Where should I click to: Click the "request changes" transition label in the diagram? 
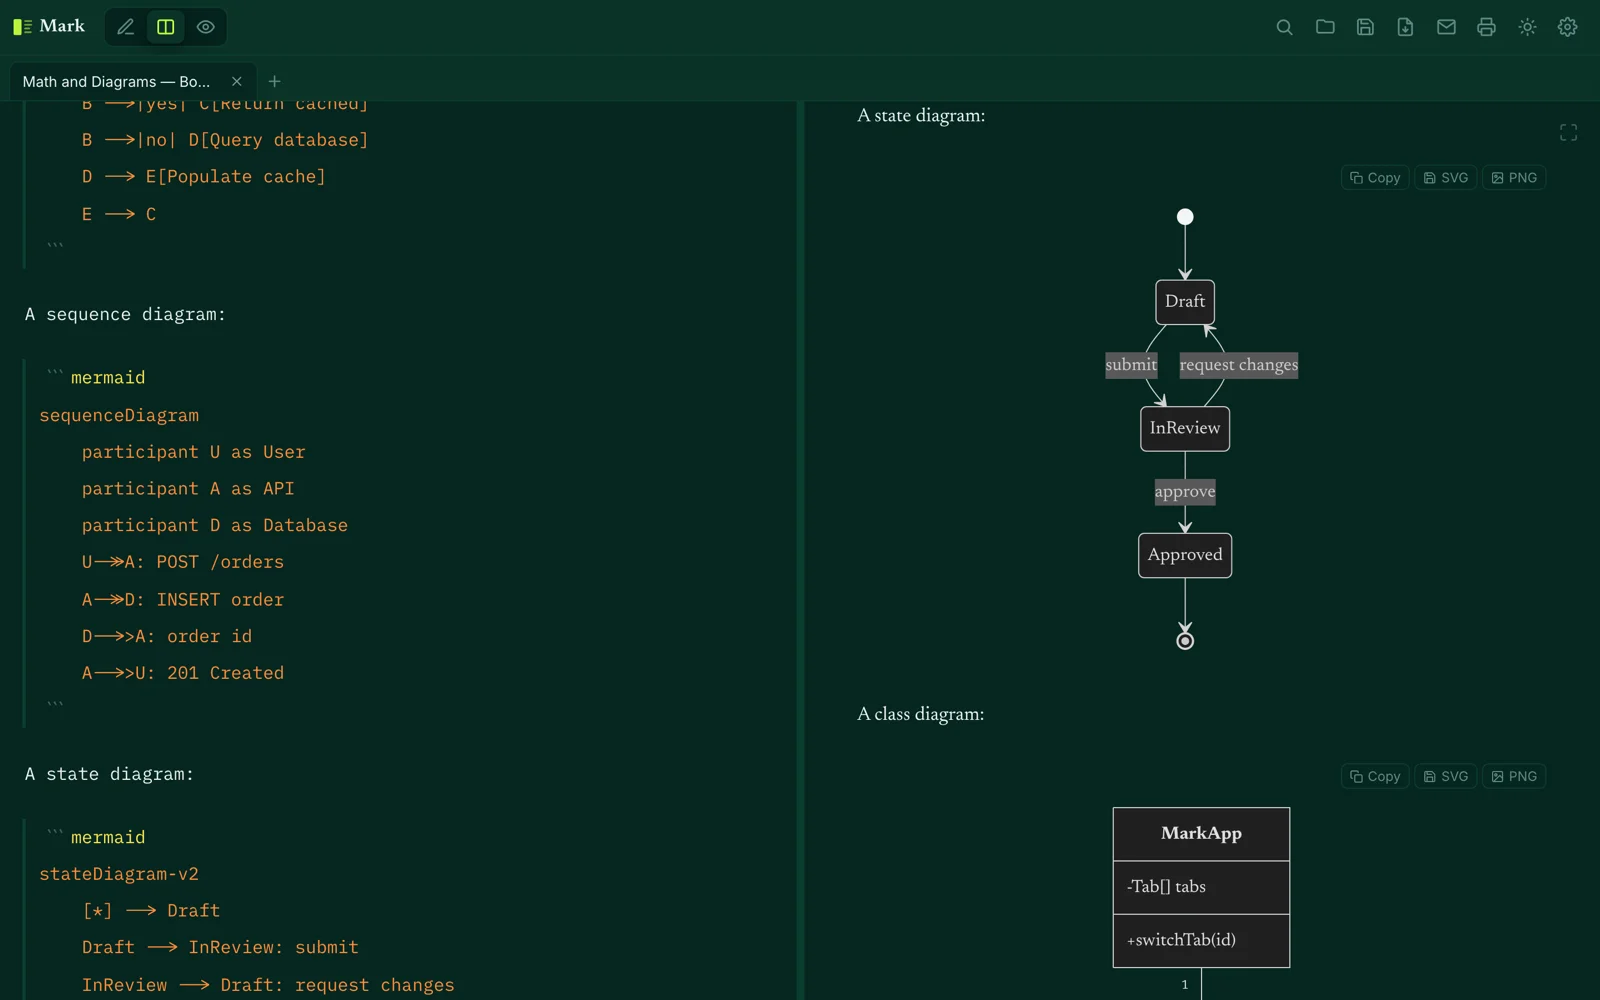click(x=1239, y=365)
